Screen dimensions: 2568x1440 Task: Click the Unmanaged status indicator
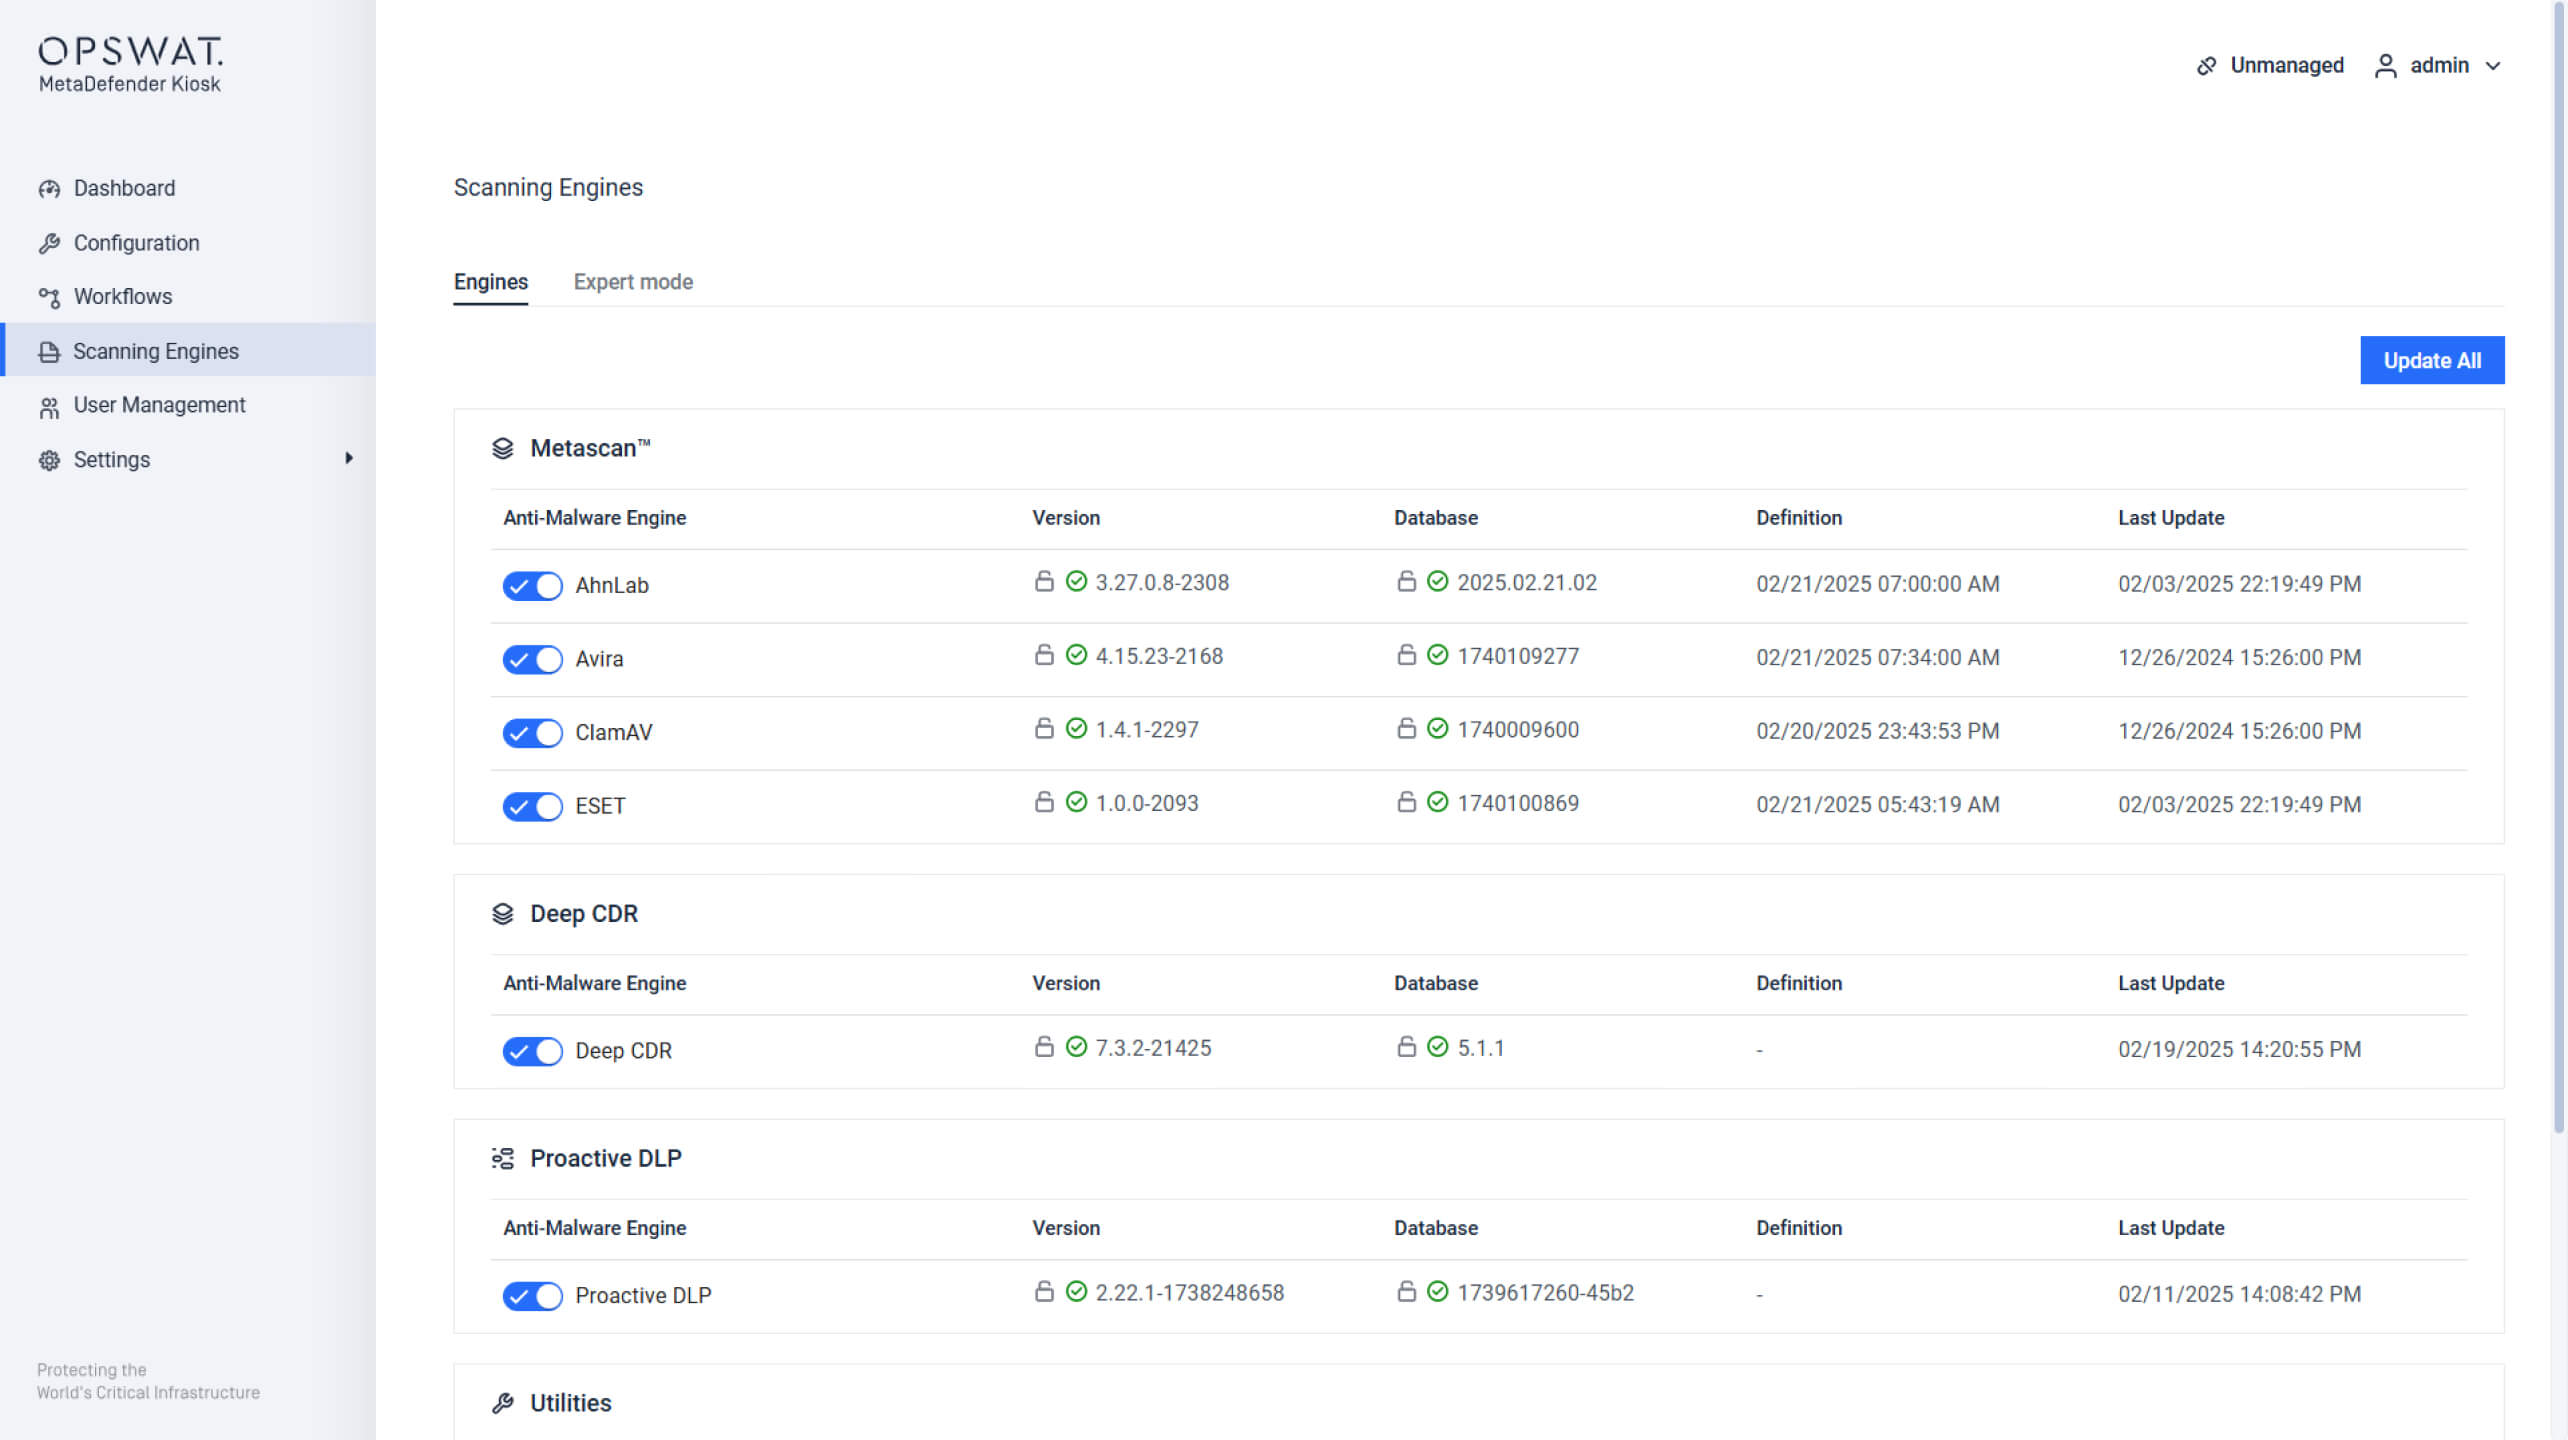[x=2286, y=65]
